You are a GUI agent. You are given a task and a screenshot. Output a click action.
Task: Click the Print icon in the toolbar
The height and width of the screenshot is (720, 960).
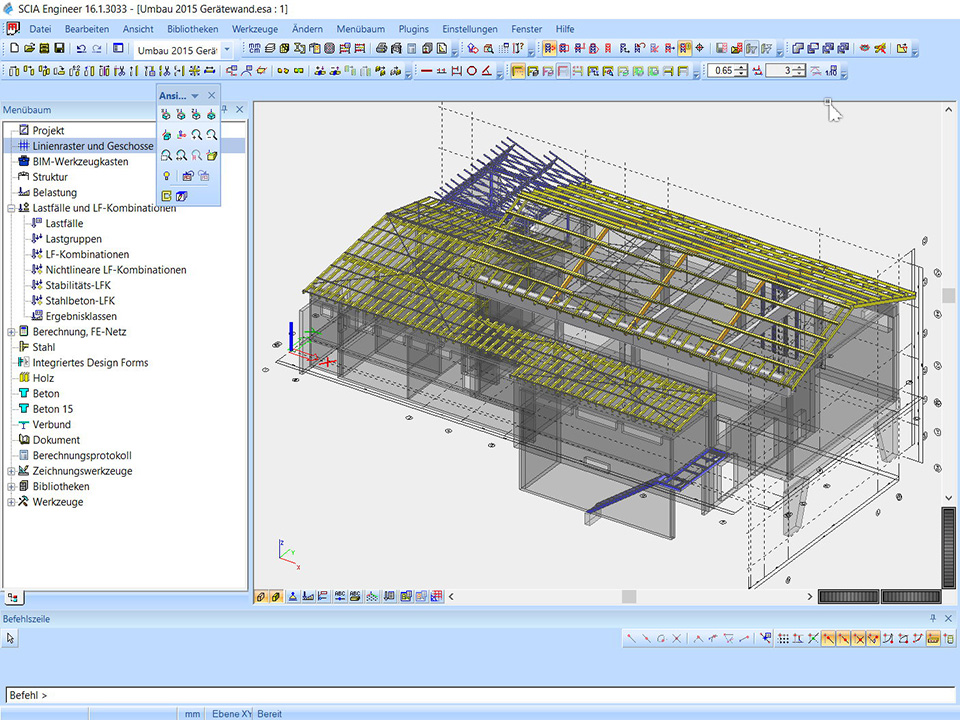pos(382,48)
